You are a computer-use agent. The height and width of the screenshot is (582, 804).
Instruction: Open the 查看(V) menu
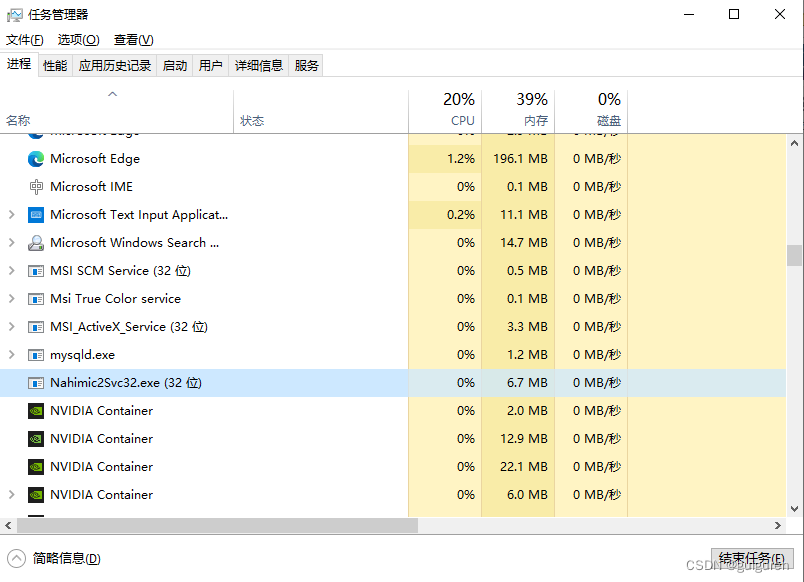coord(134,40)
